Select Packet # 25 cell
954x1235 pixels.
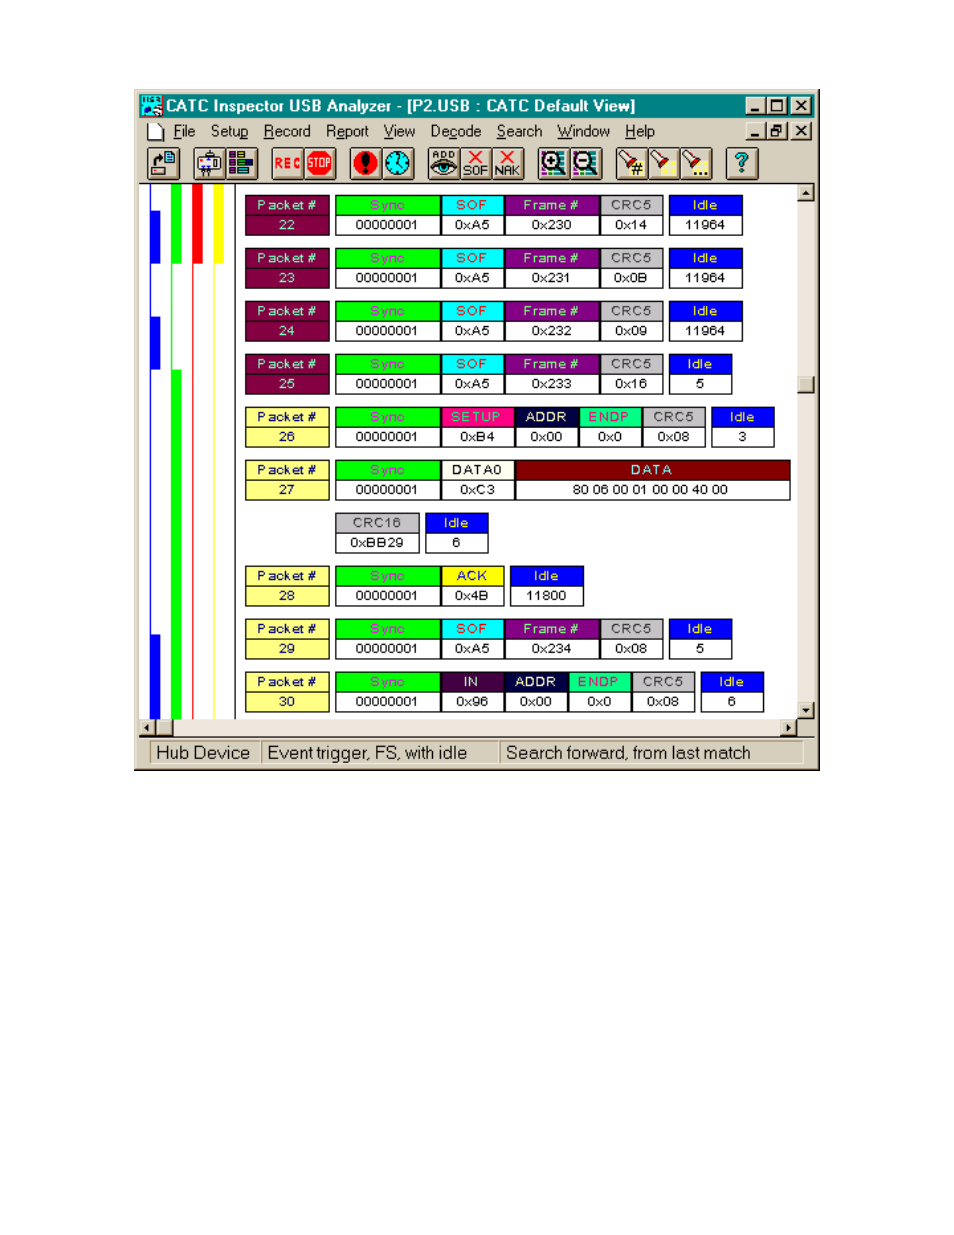pos(287,374)
